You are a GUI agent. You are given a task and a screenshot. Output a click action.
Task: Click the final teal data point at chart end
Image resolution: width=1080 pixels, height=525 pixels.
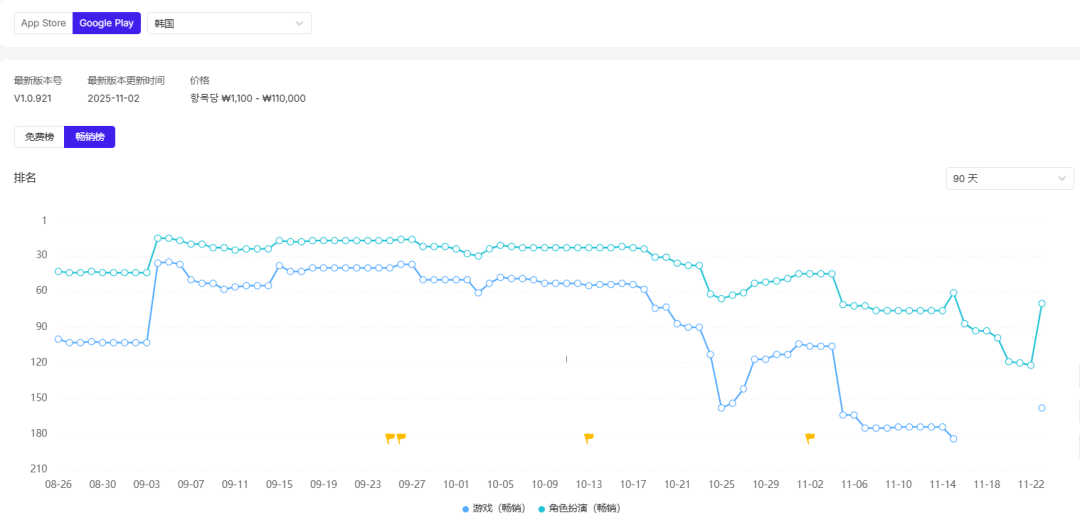[1042, 303]
